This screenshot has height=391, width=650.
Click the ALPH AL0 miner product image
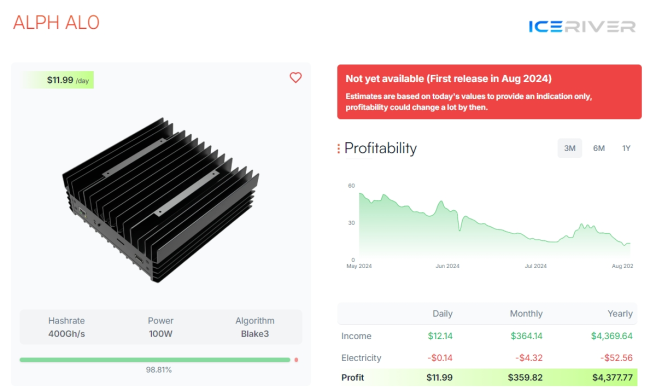click(160, 200)
